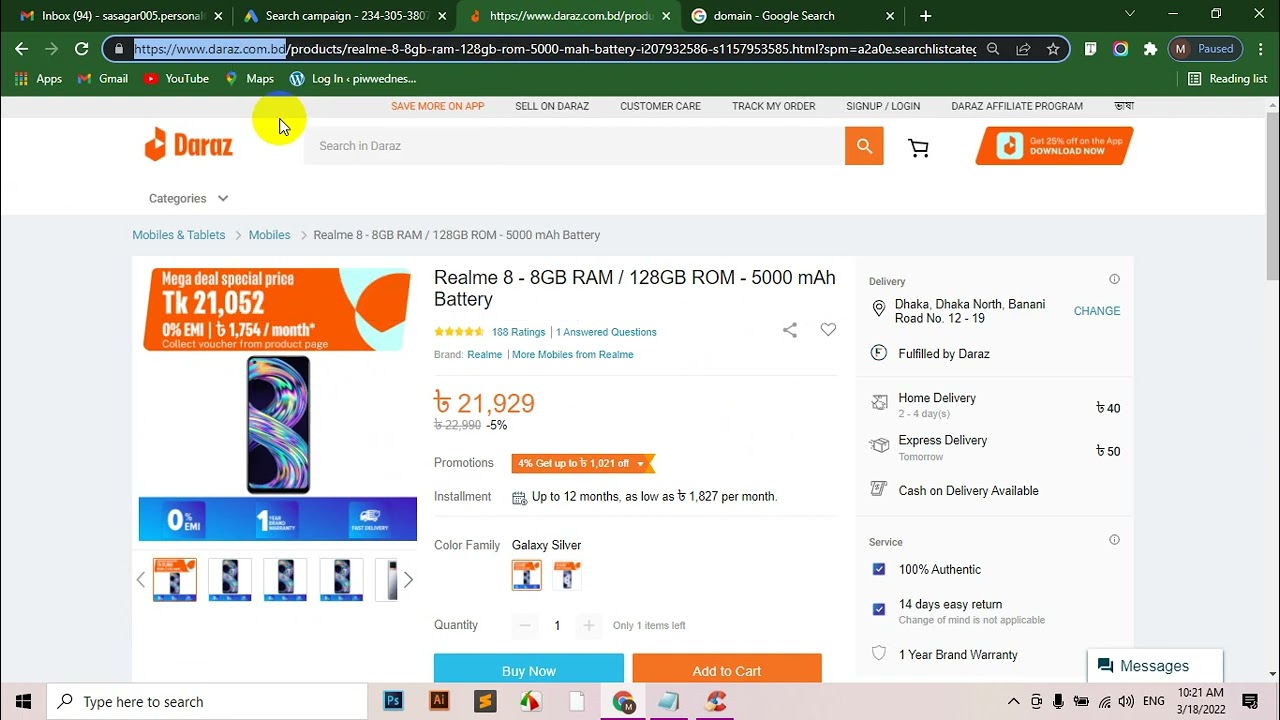Screen dimensions: 1280x720
Task: Open Delivery info icon
Action: [1114, 279]
